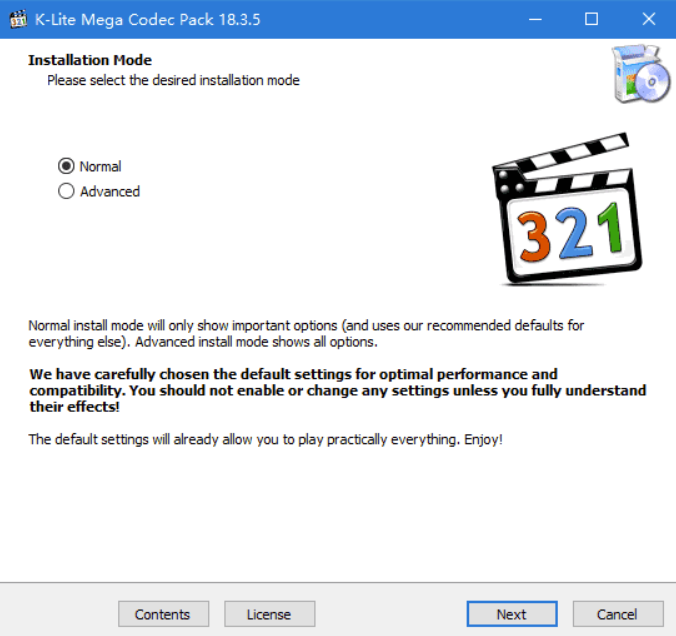Click the "Normal" option label text
The image size is (676, 636).
point(100,166)
